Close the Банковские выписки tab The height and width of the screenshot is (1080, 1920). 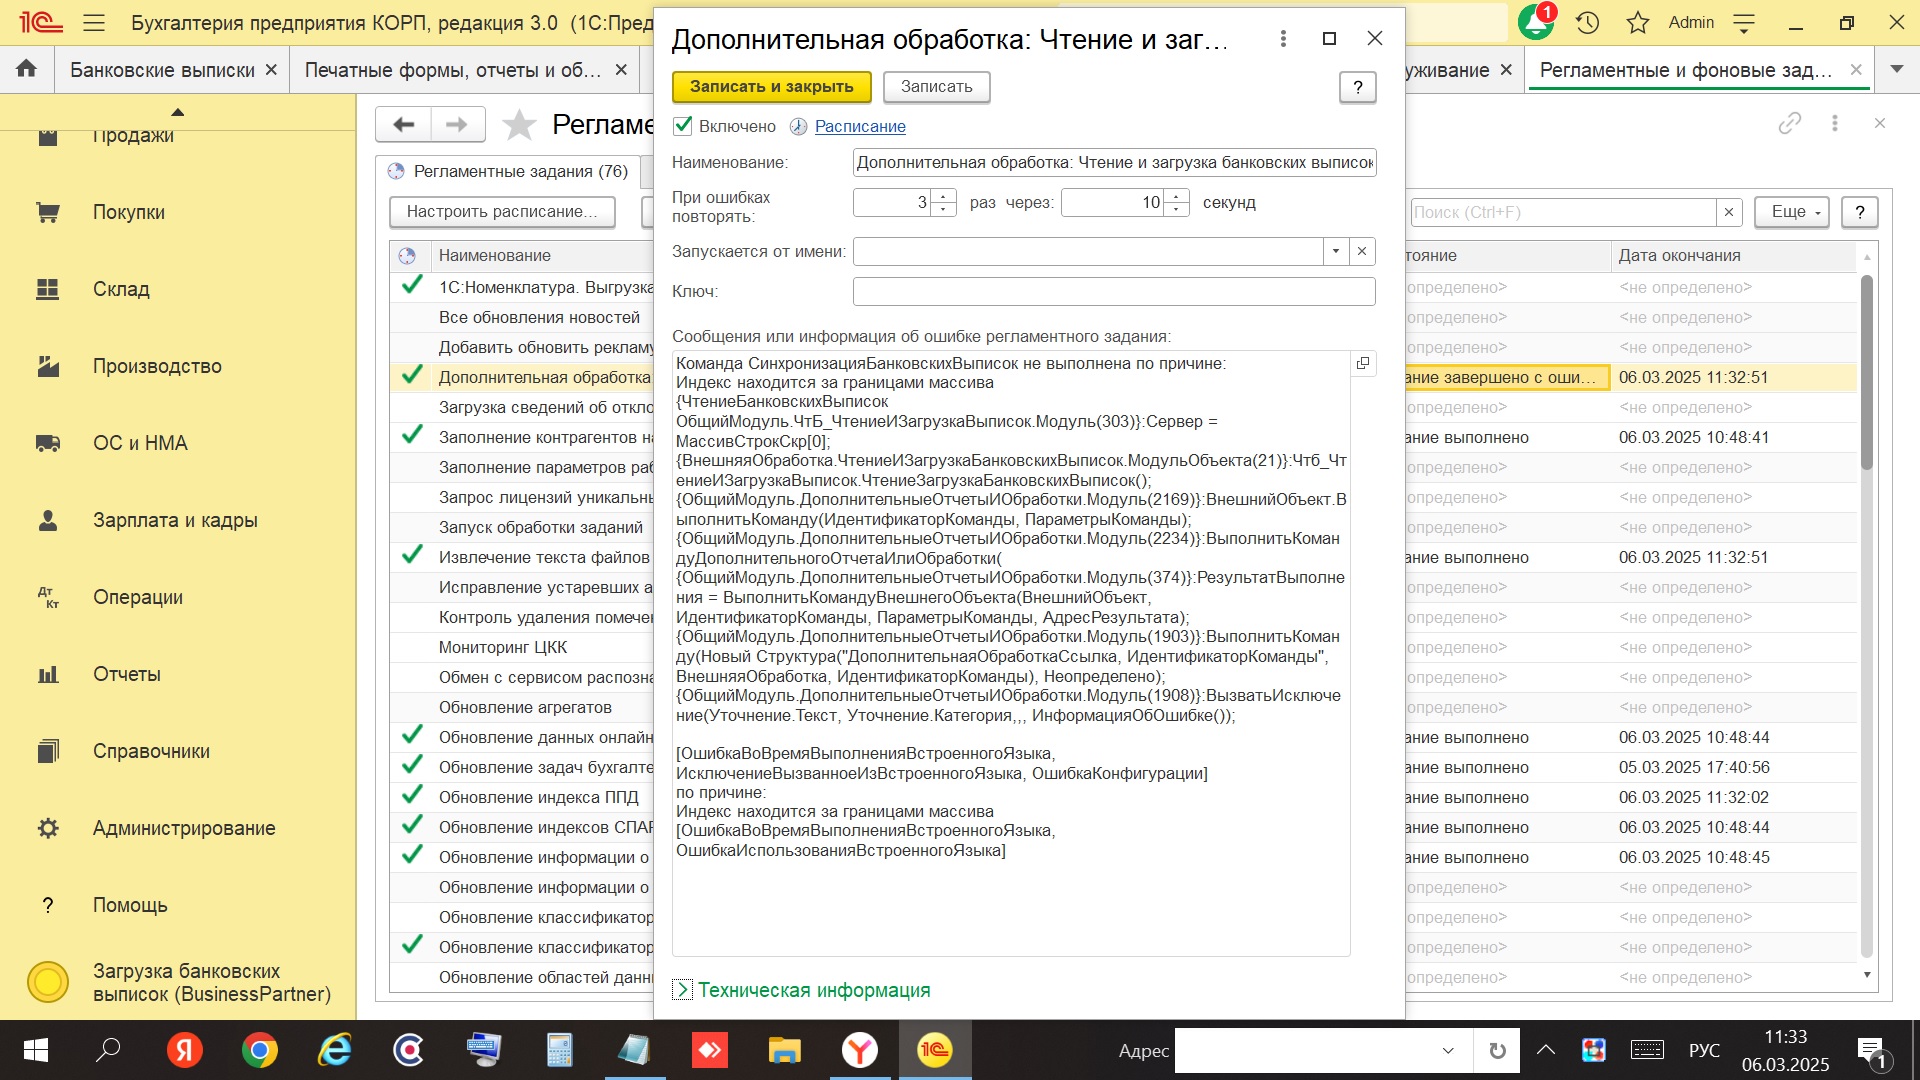tap(271, 70)
